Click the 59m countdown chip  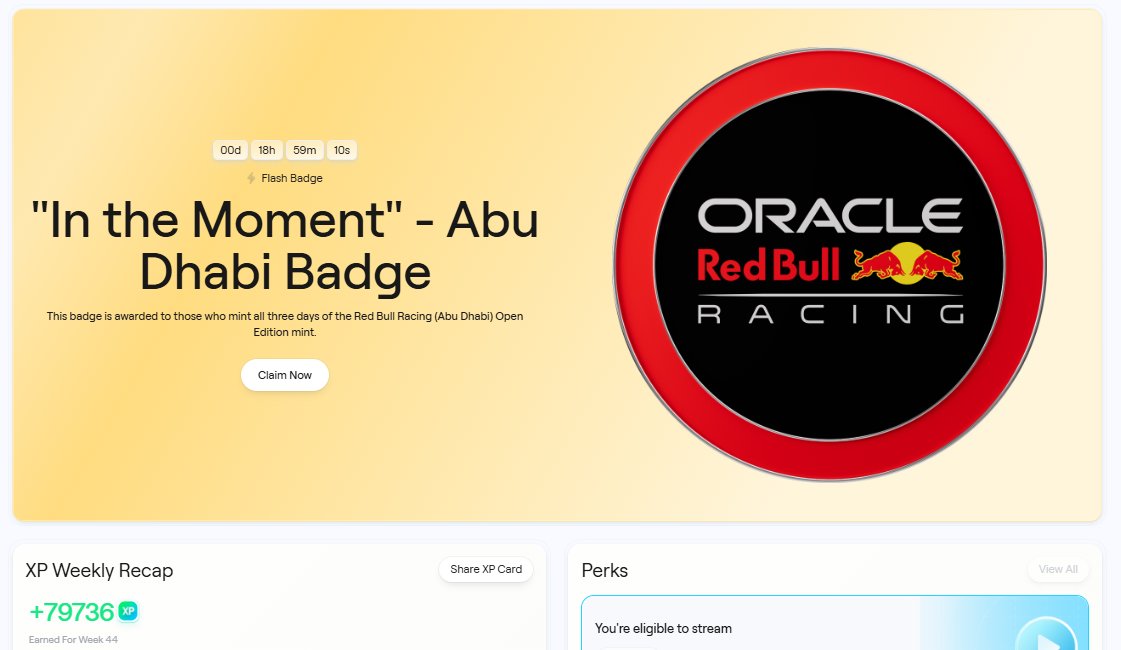[x=304, y=150]
